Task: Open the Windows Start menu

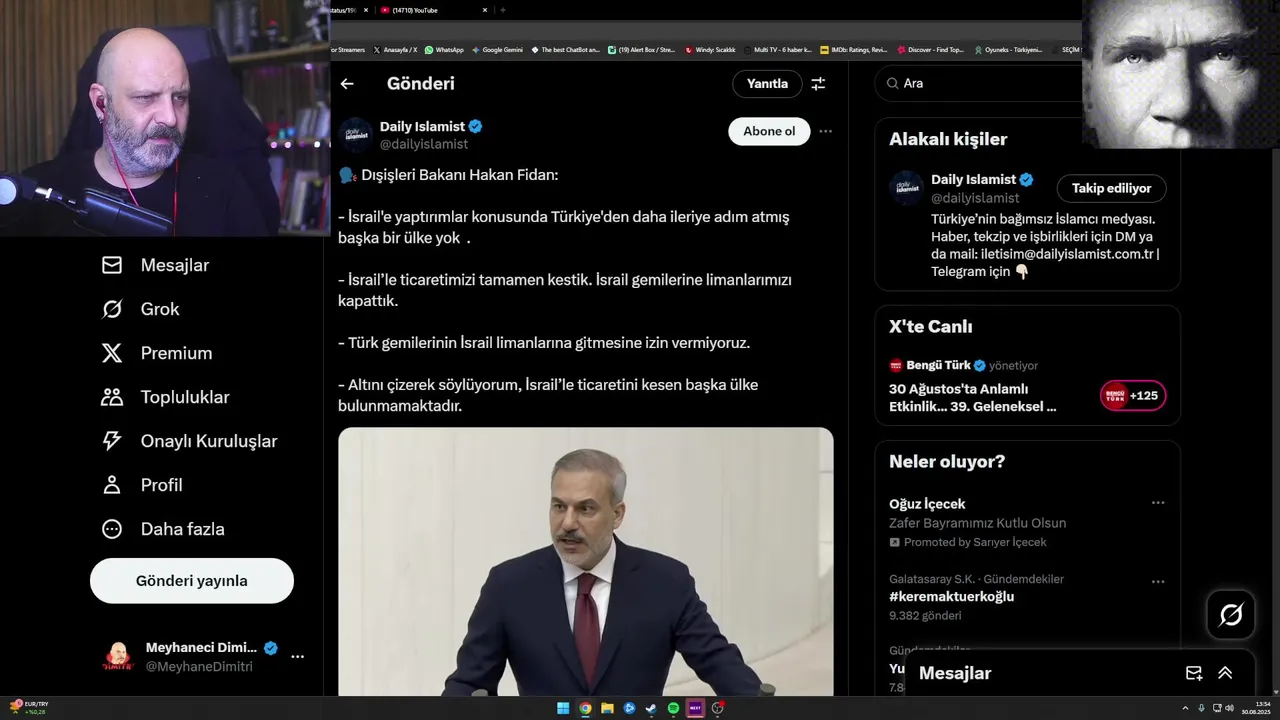Action: click(563, 708)
